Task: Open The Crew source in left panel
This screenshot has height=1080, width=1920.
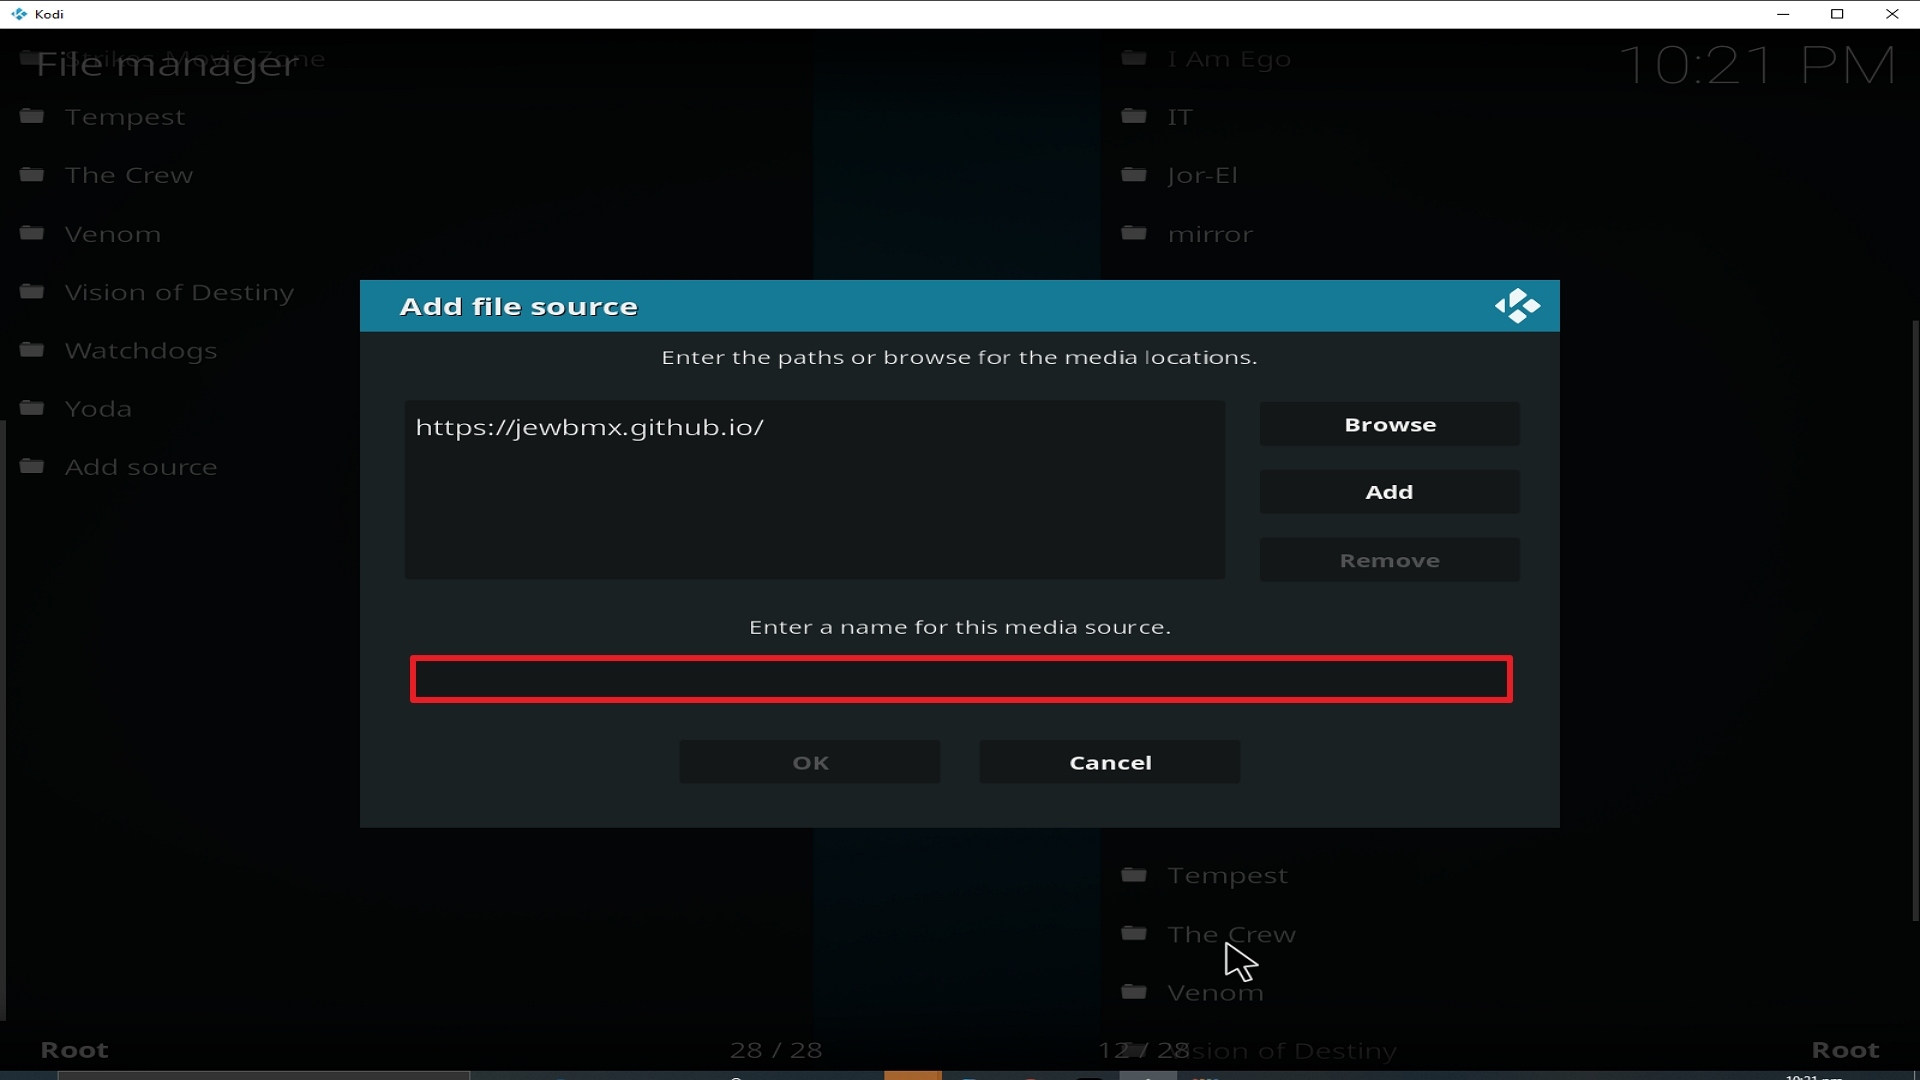Action: 129,175
